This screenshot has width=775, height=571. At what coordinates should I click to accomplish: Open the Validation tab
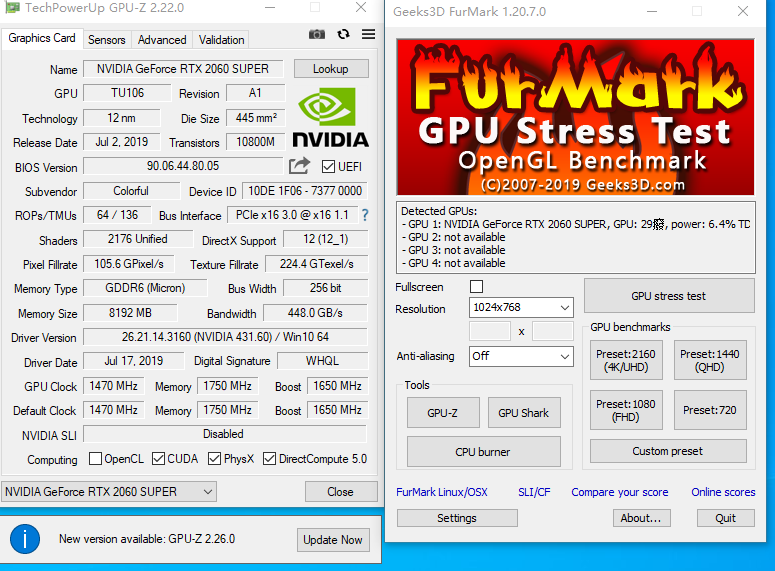221,40
